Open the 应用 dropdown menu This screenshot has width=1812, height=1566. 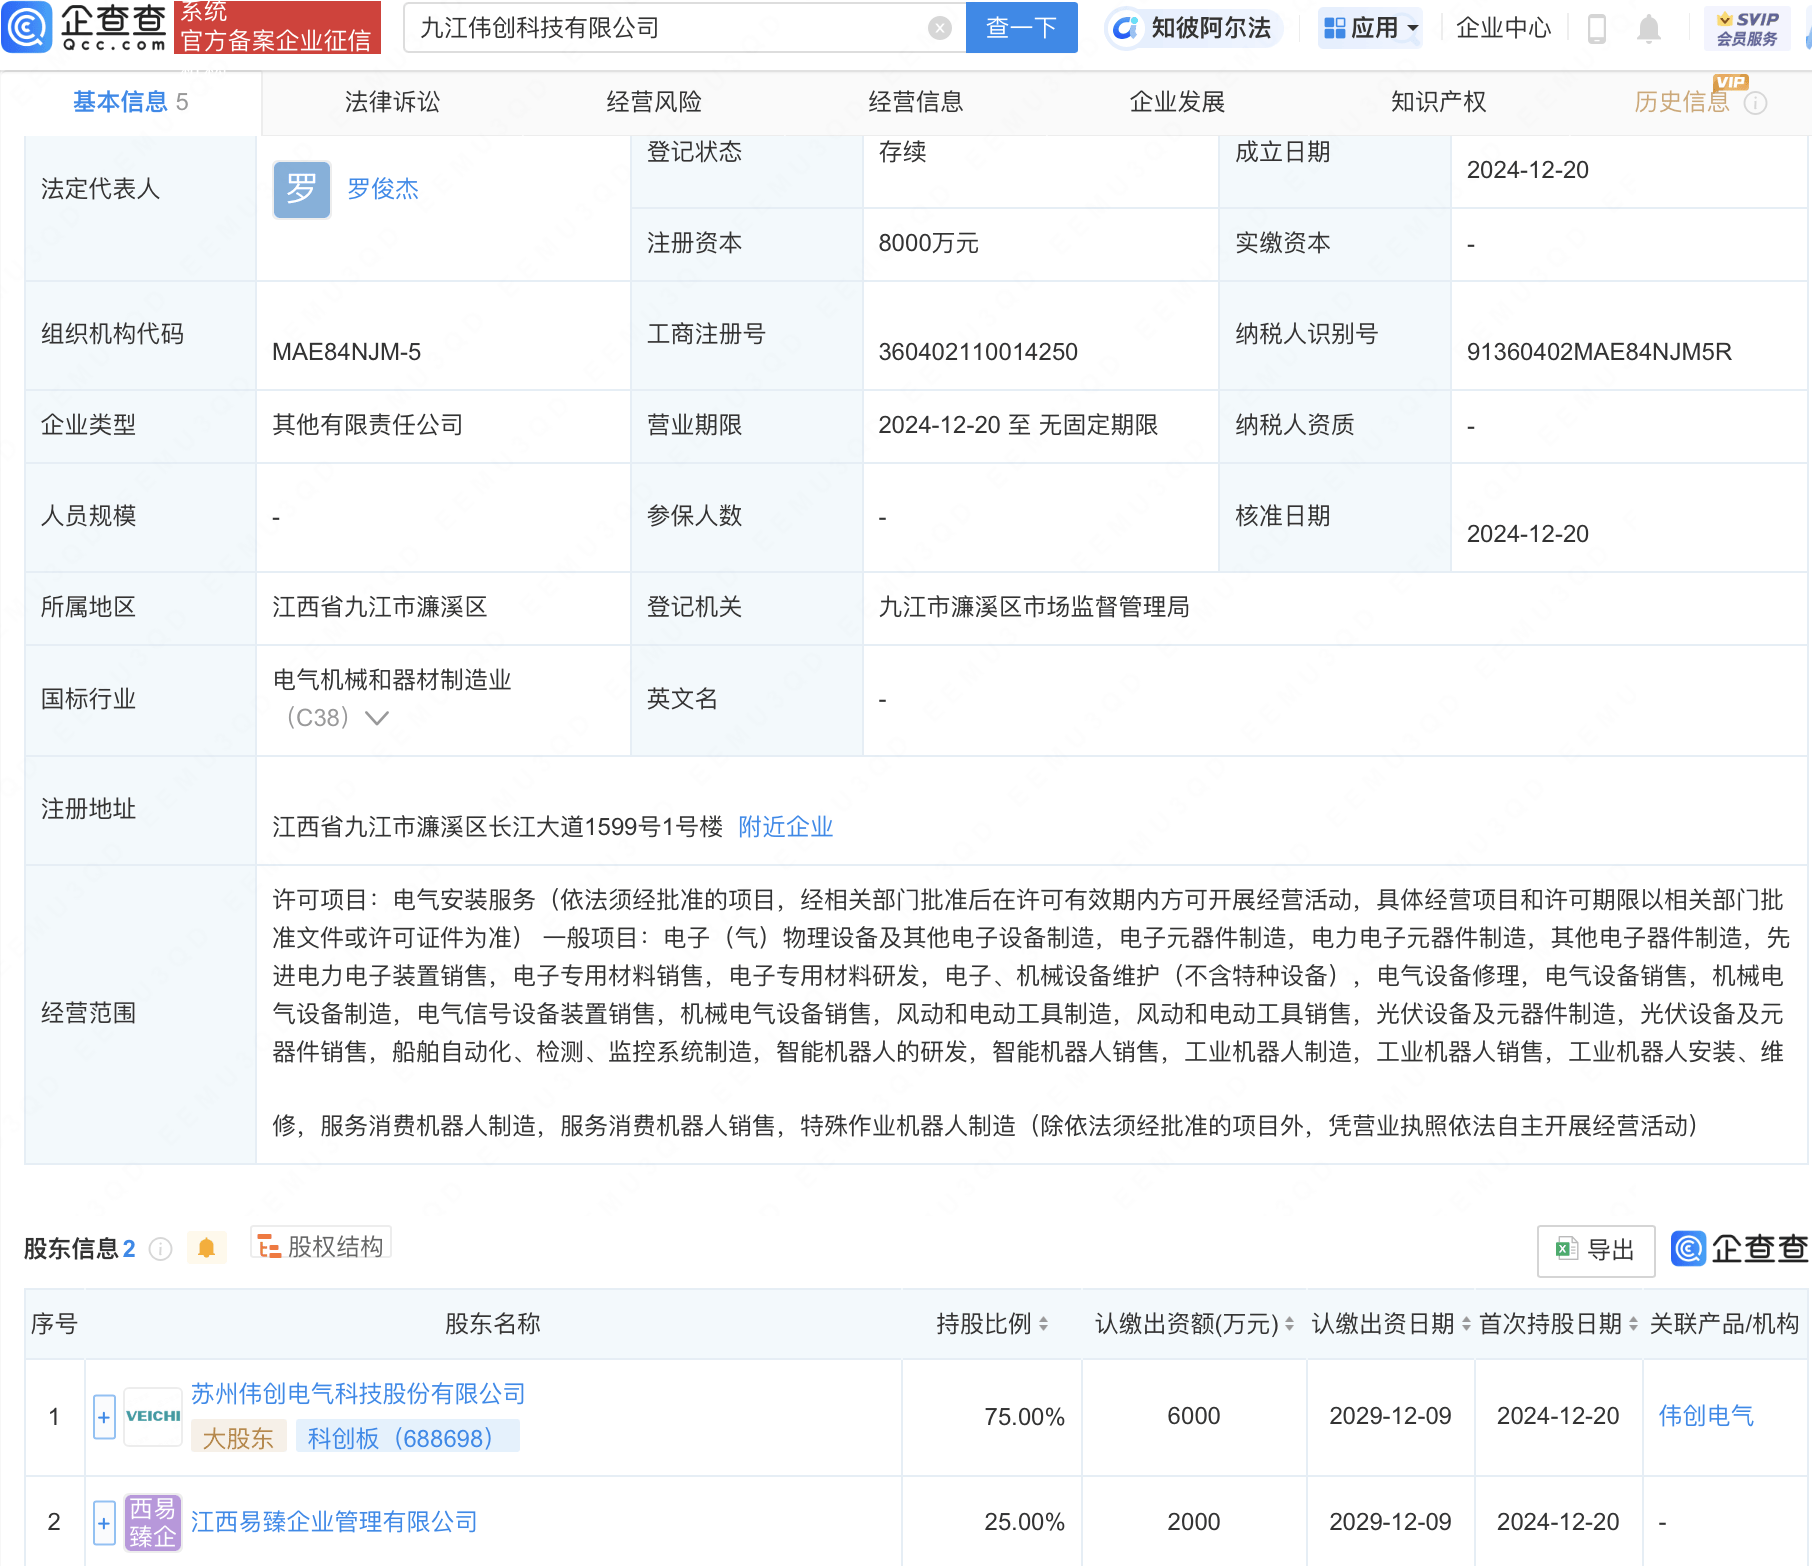click(1370, 28)
